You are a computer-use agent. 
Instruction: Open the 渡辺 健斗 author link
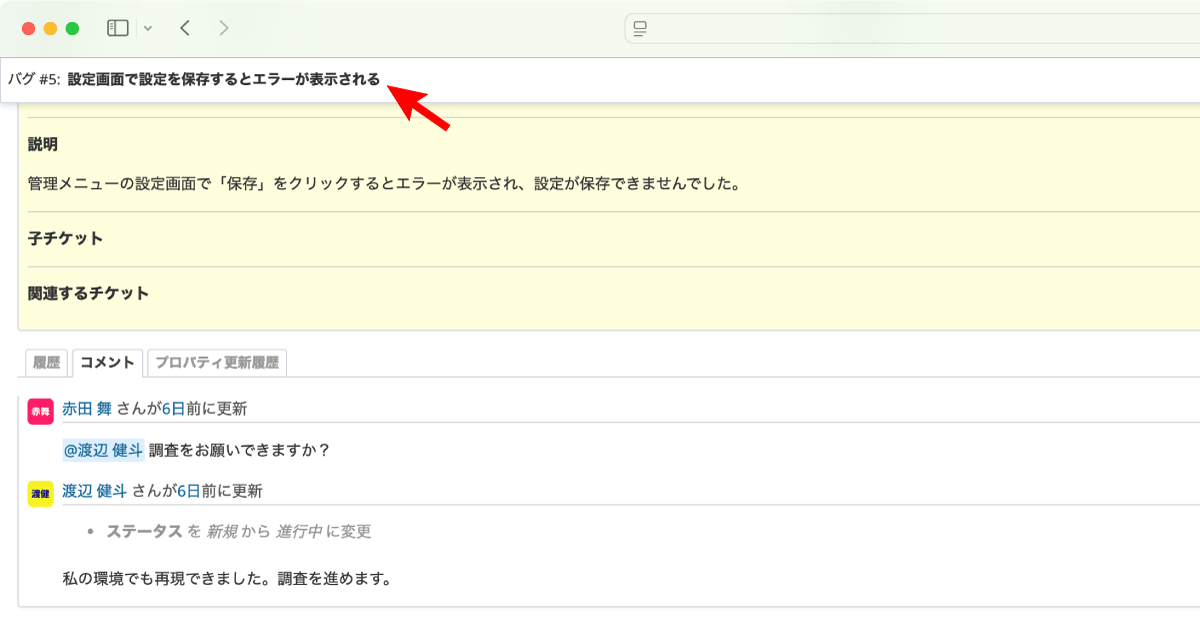point(94,491)
